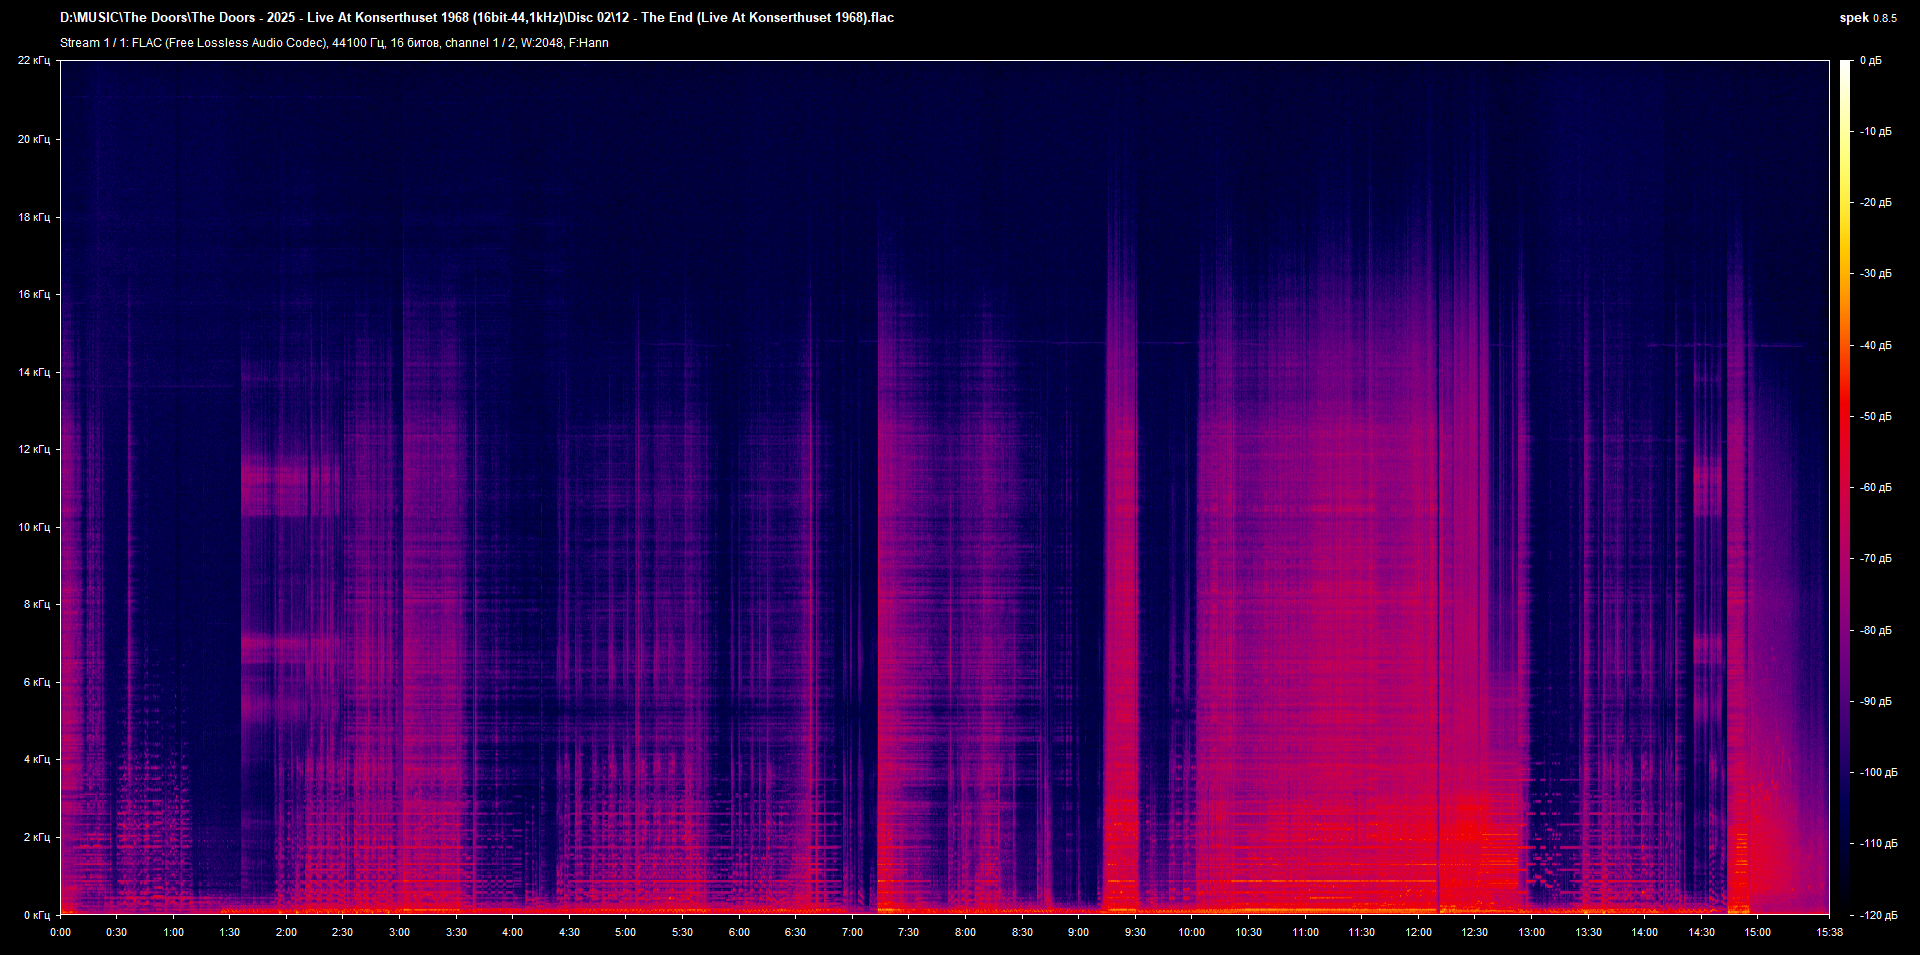Image resolution: width=1920 pixels, height=955 pixels.
Task: Click the 14:30 time axis marker
Action: (1701, 932)
